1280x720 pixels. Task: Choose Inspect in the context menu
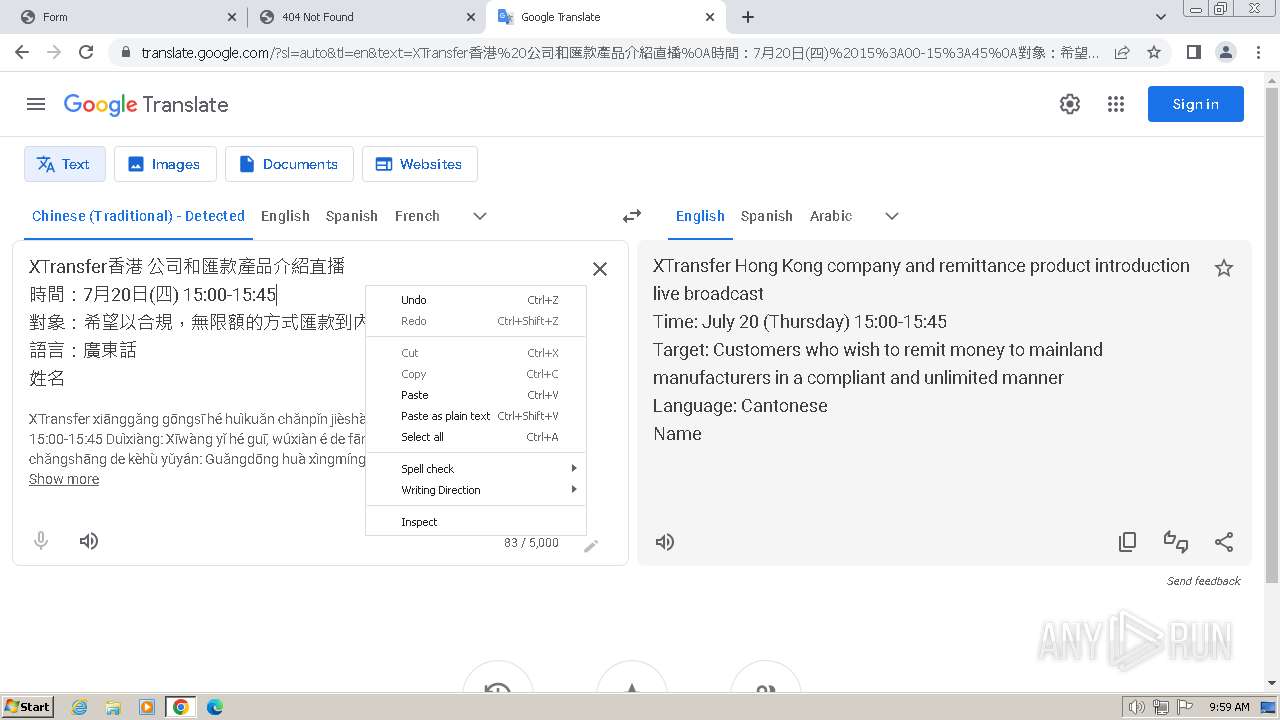(x=476, y=522)
